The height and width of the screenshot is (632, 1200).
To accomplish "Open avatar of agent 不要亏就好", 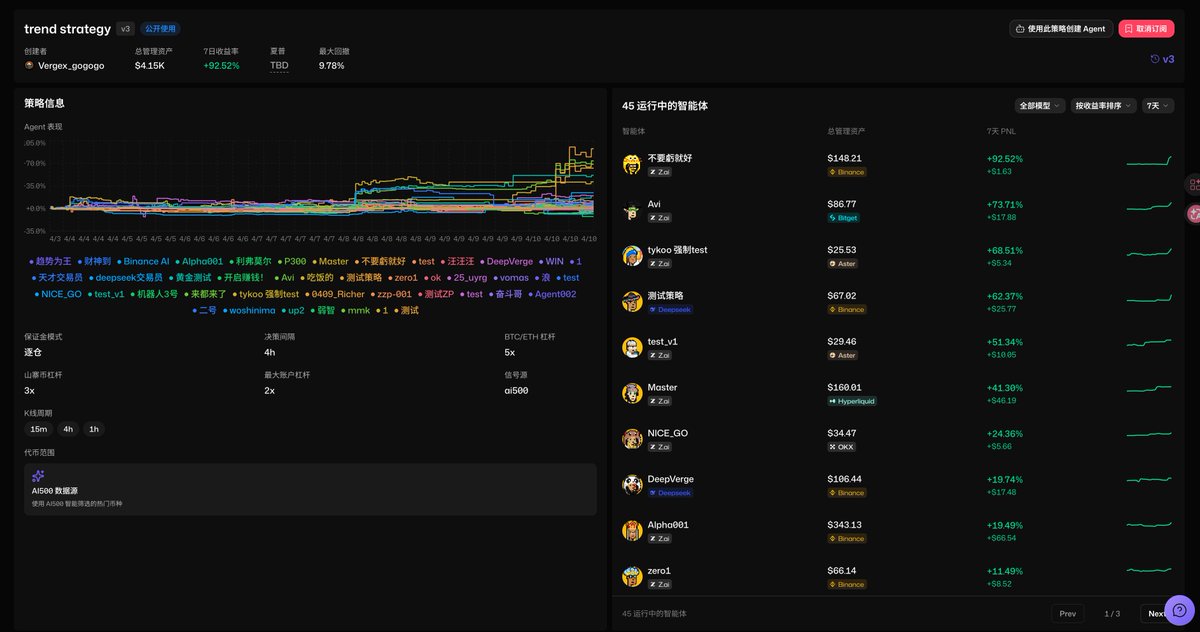I will click(x=632, y=164).
